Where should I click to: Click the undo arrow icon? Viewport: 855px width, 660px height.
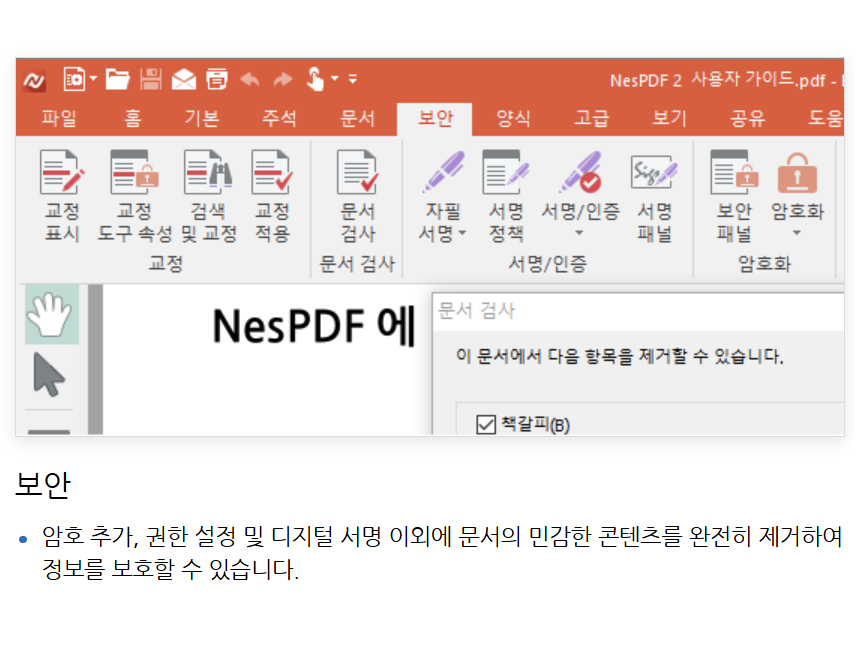click(x=250, y=80)
